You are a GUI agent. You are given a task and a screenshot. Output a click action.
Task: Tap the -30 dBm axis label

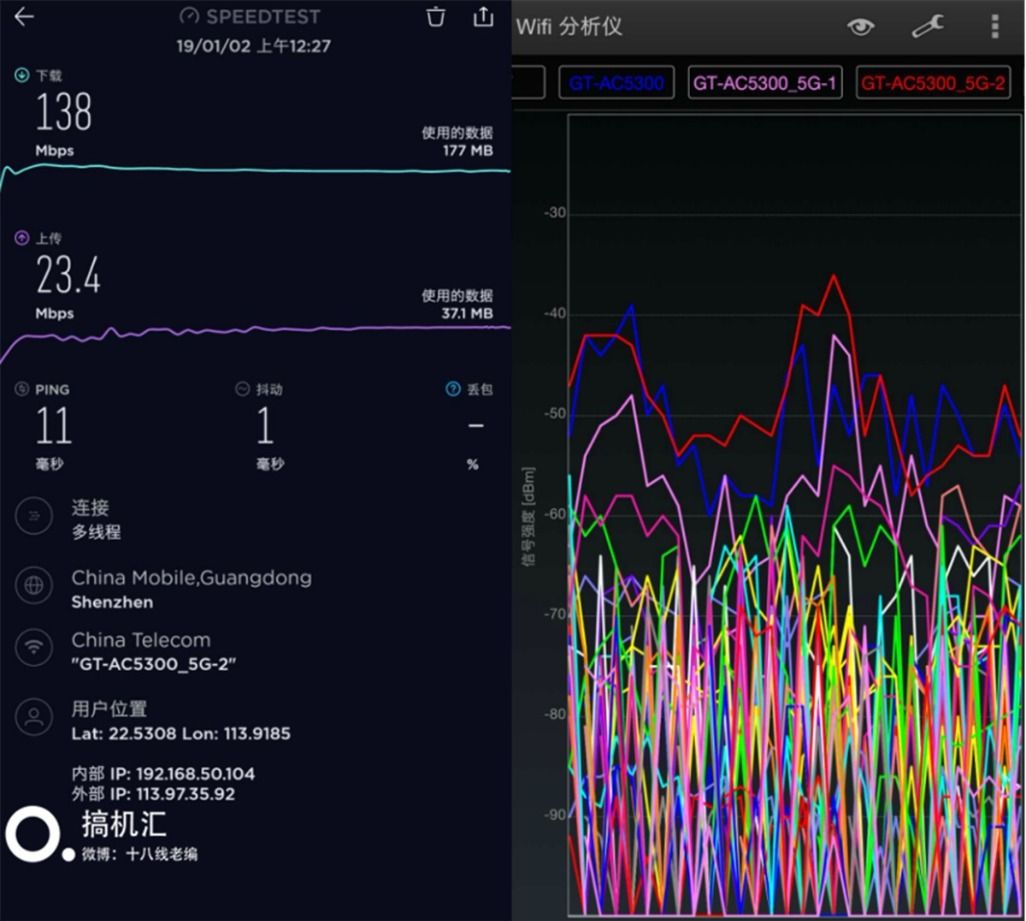[x=555, y=213]
